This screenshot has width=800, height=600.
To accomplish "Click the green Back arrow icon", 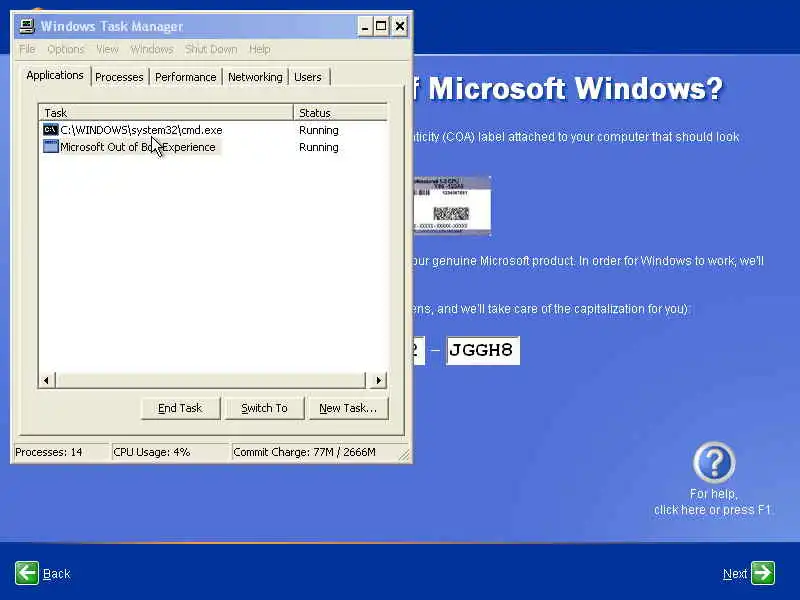I will pyautogui.click(x=27, y=573).
